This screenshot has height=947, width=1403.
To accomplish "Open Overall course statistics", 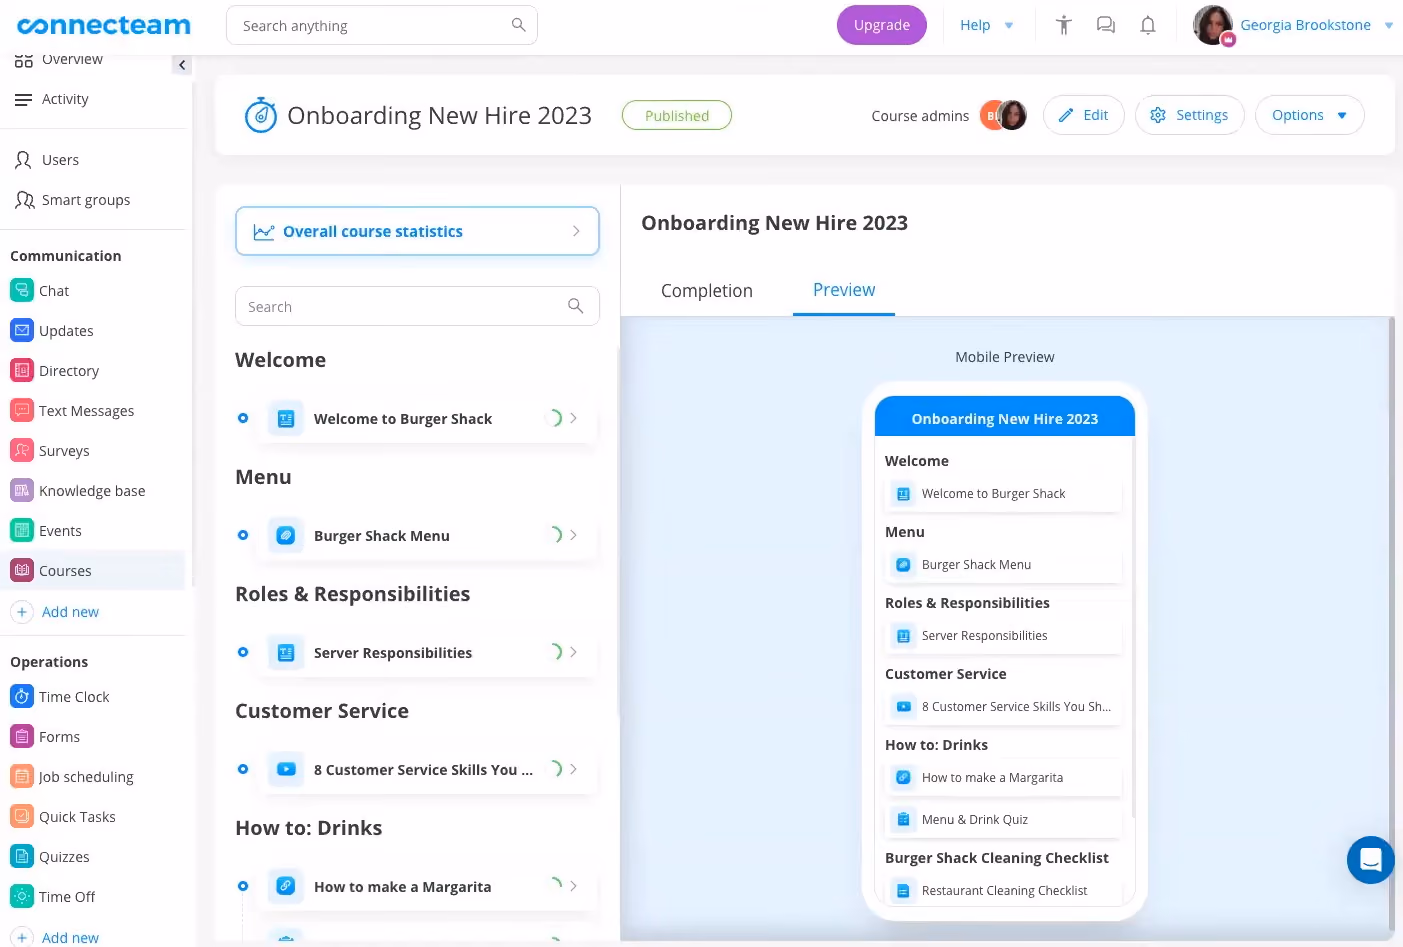I will 417,231.
